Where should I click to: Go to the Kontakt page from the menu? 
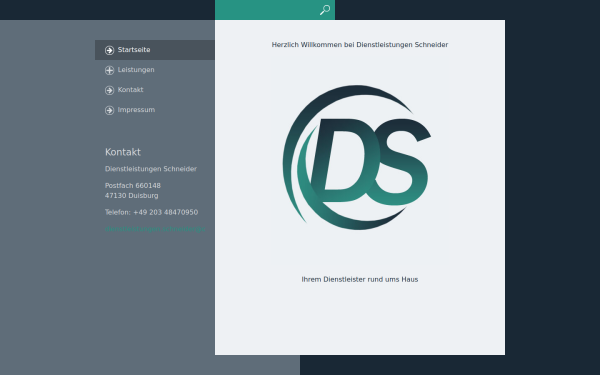(x=155, y=90)
